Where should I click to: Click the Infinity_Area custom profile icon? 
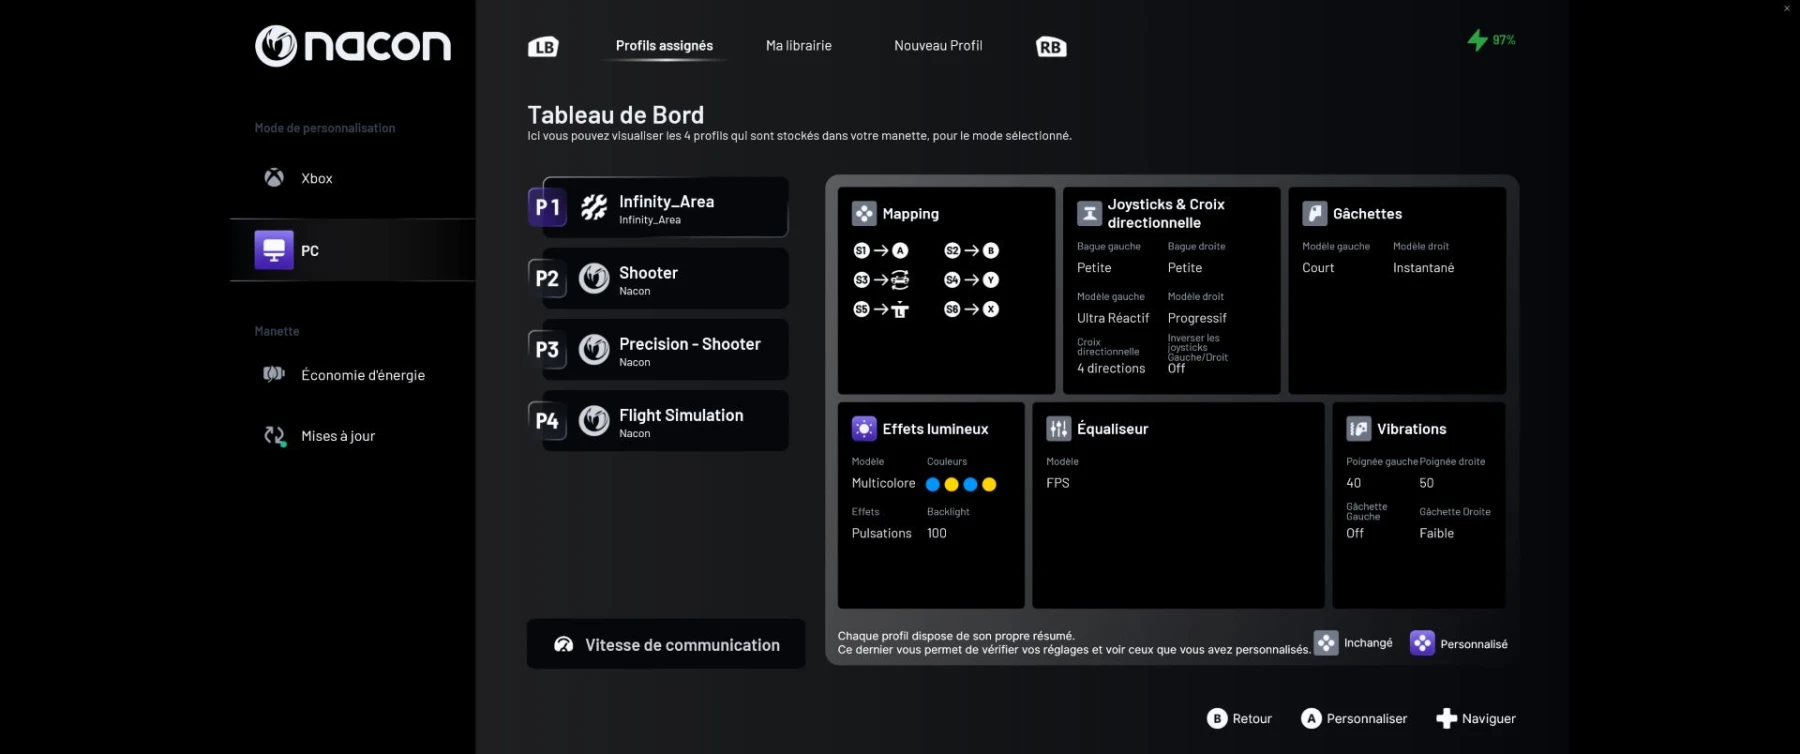click(594, 207)
